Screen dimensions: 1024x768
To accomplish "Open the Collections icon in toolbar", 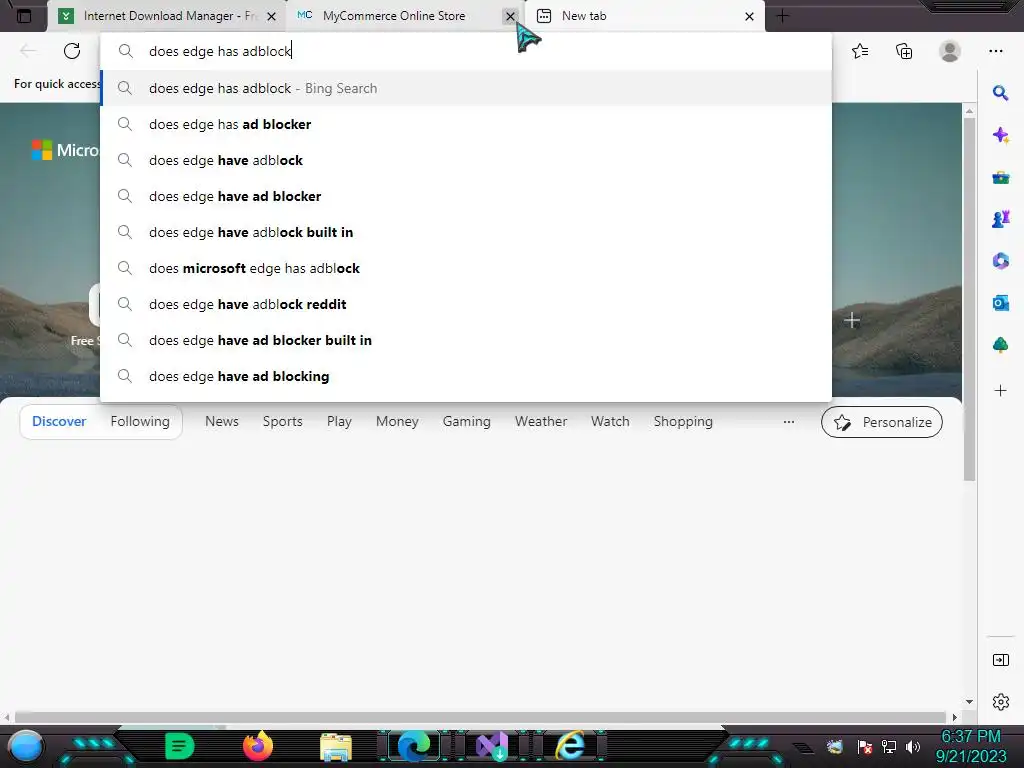I will pyautogui.click(x=904, y=51).
